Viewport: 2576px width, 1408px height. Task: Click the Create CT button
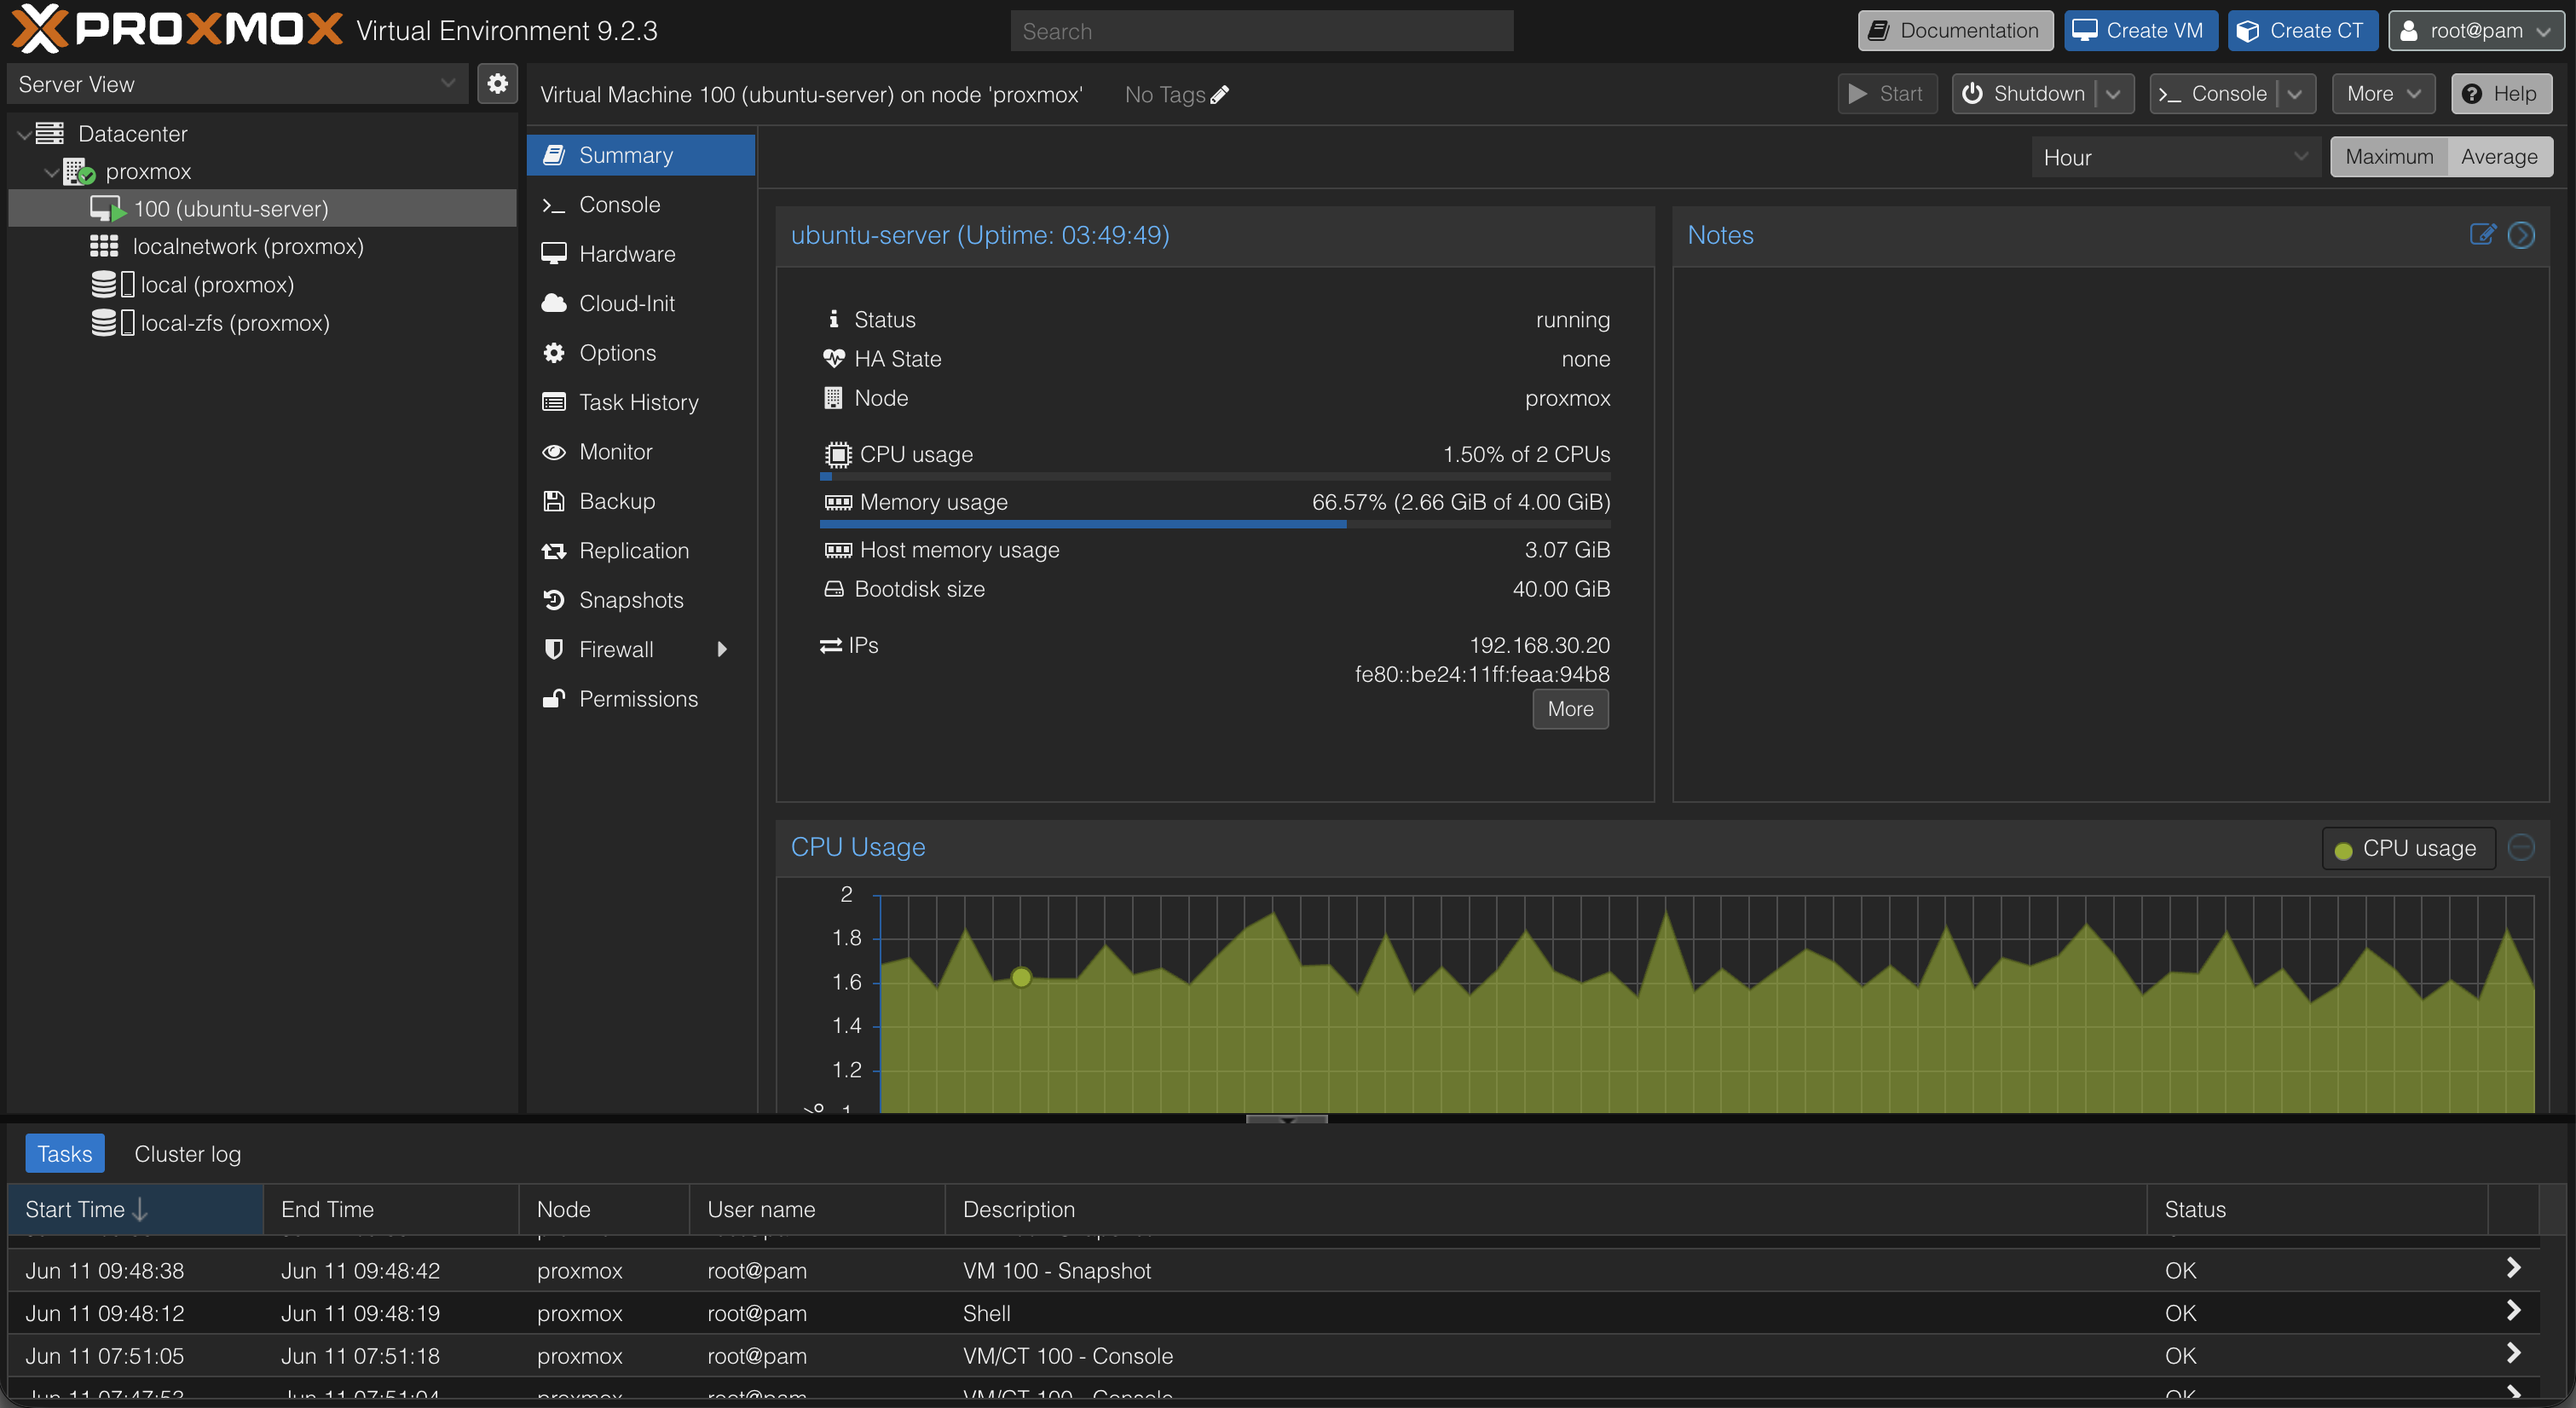[x=2303, y=31]
